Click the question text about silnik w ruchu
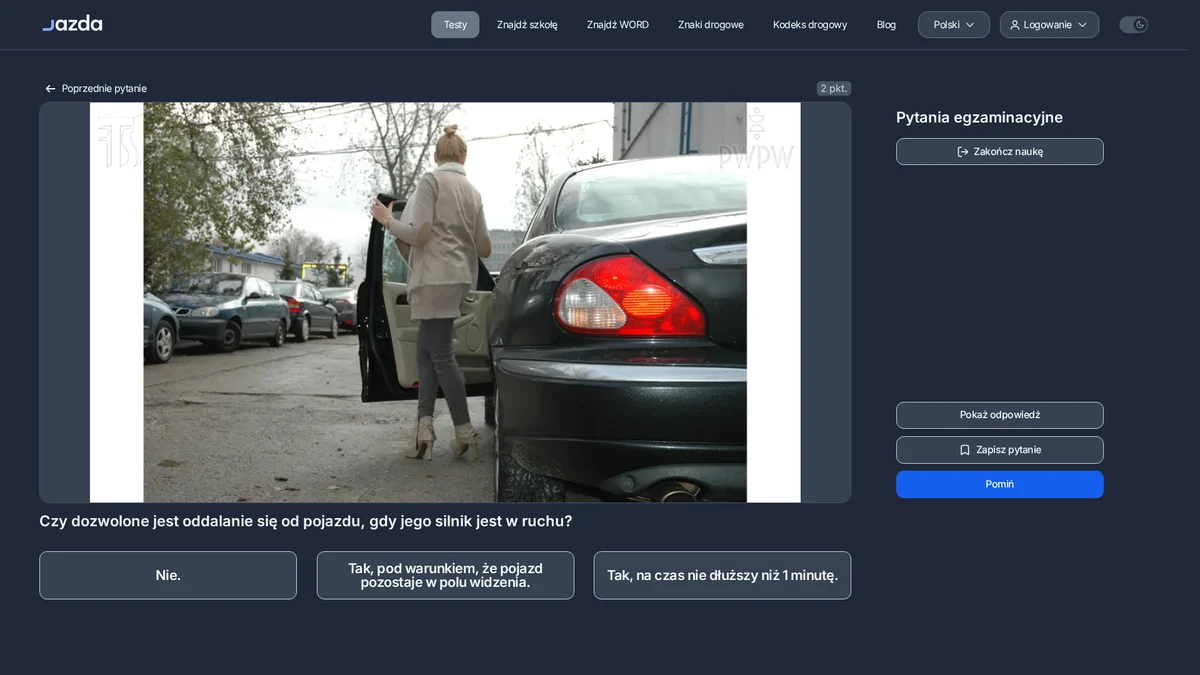 pos(306,521)
